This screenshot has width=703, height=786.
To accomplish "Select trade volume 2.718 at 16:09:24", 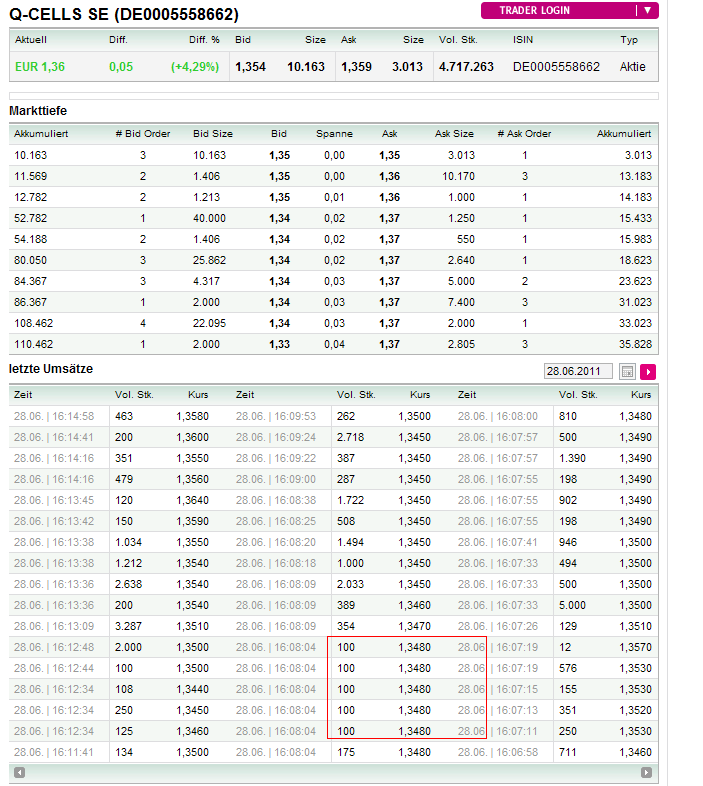I will [350, 437].
